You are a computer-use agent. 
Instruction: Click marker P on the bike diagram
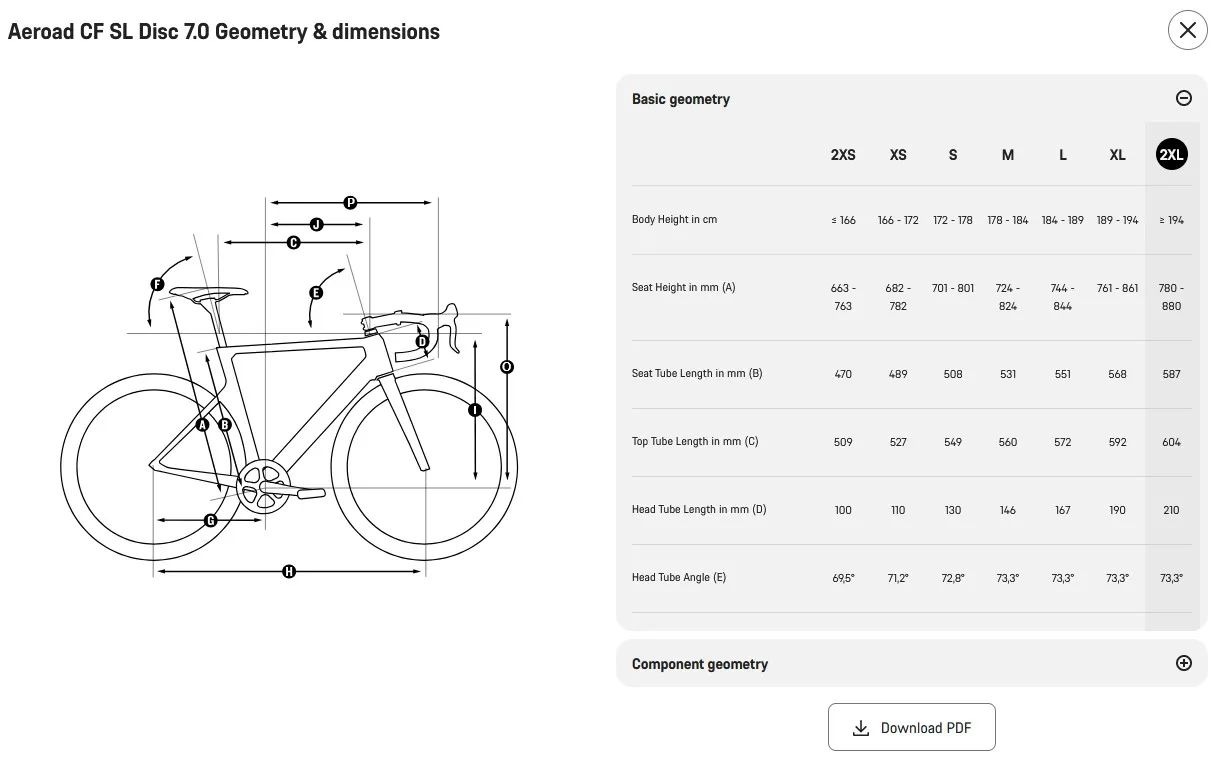(x=350, y=203)
